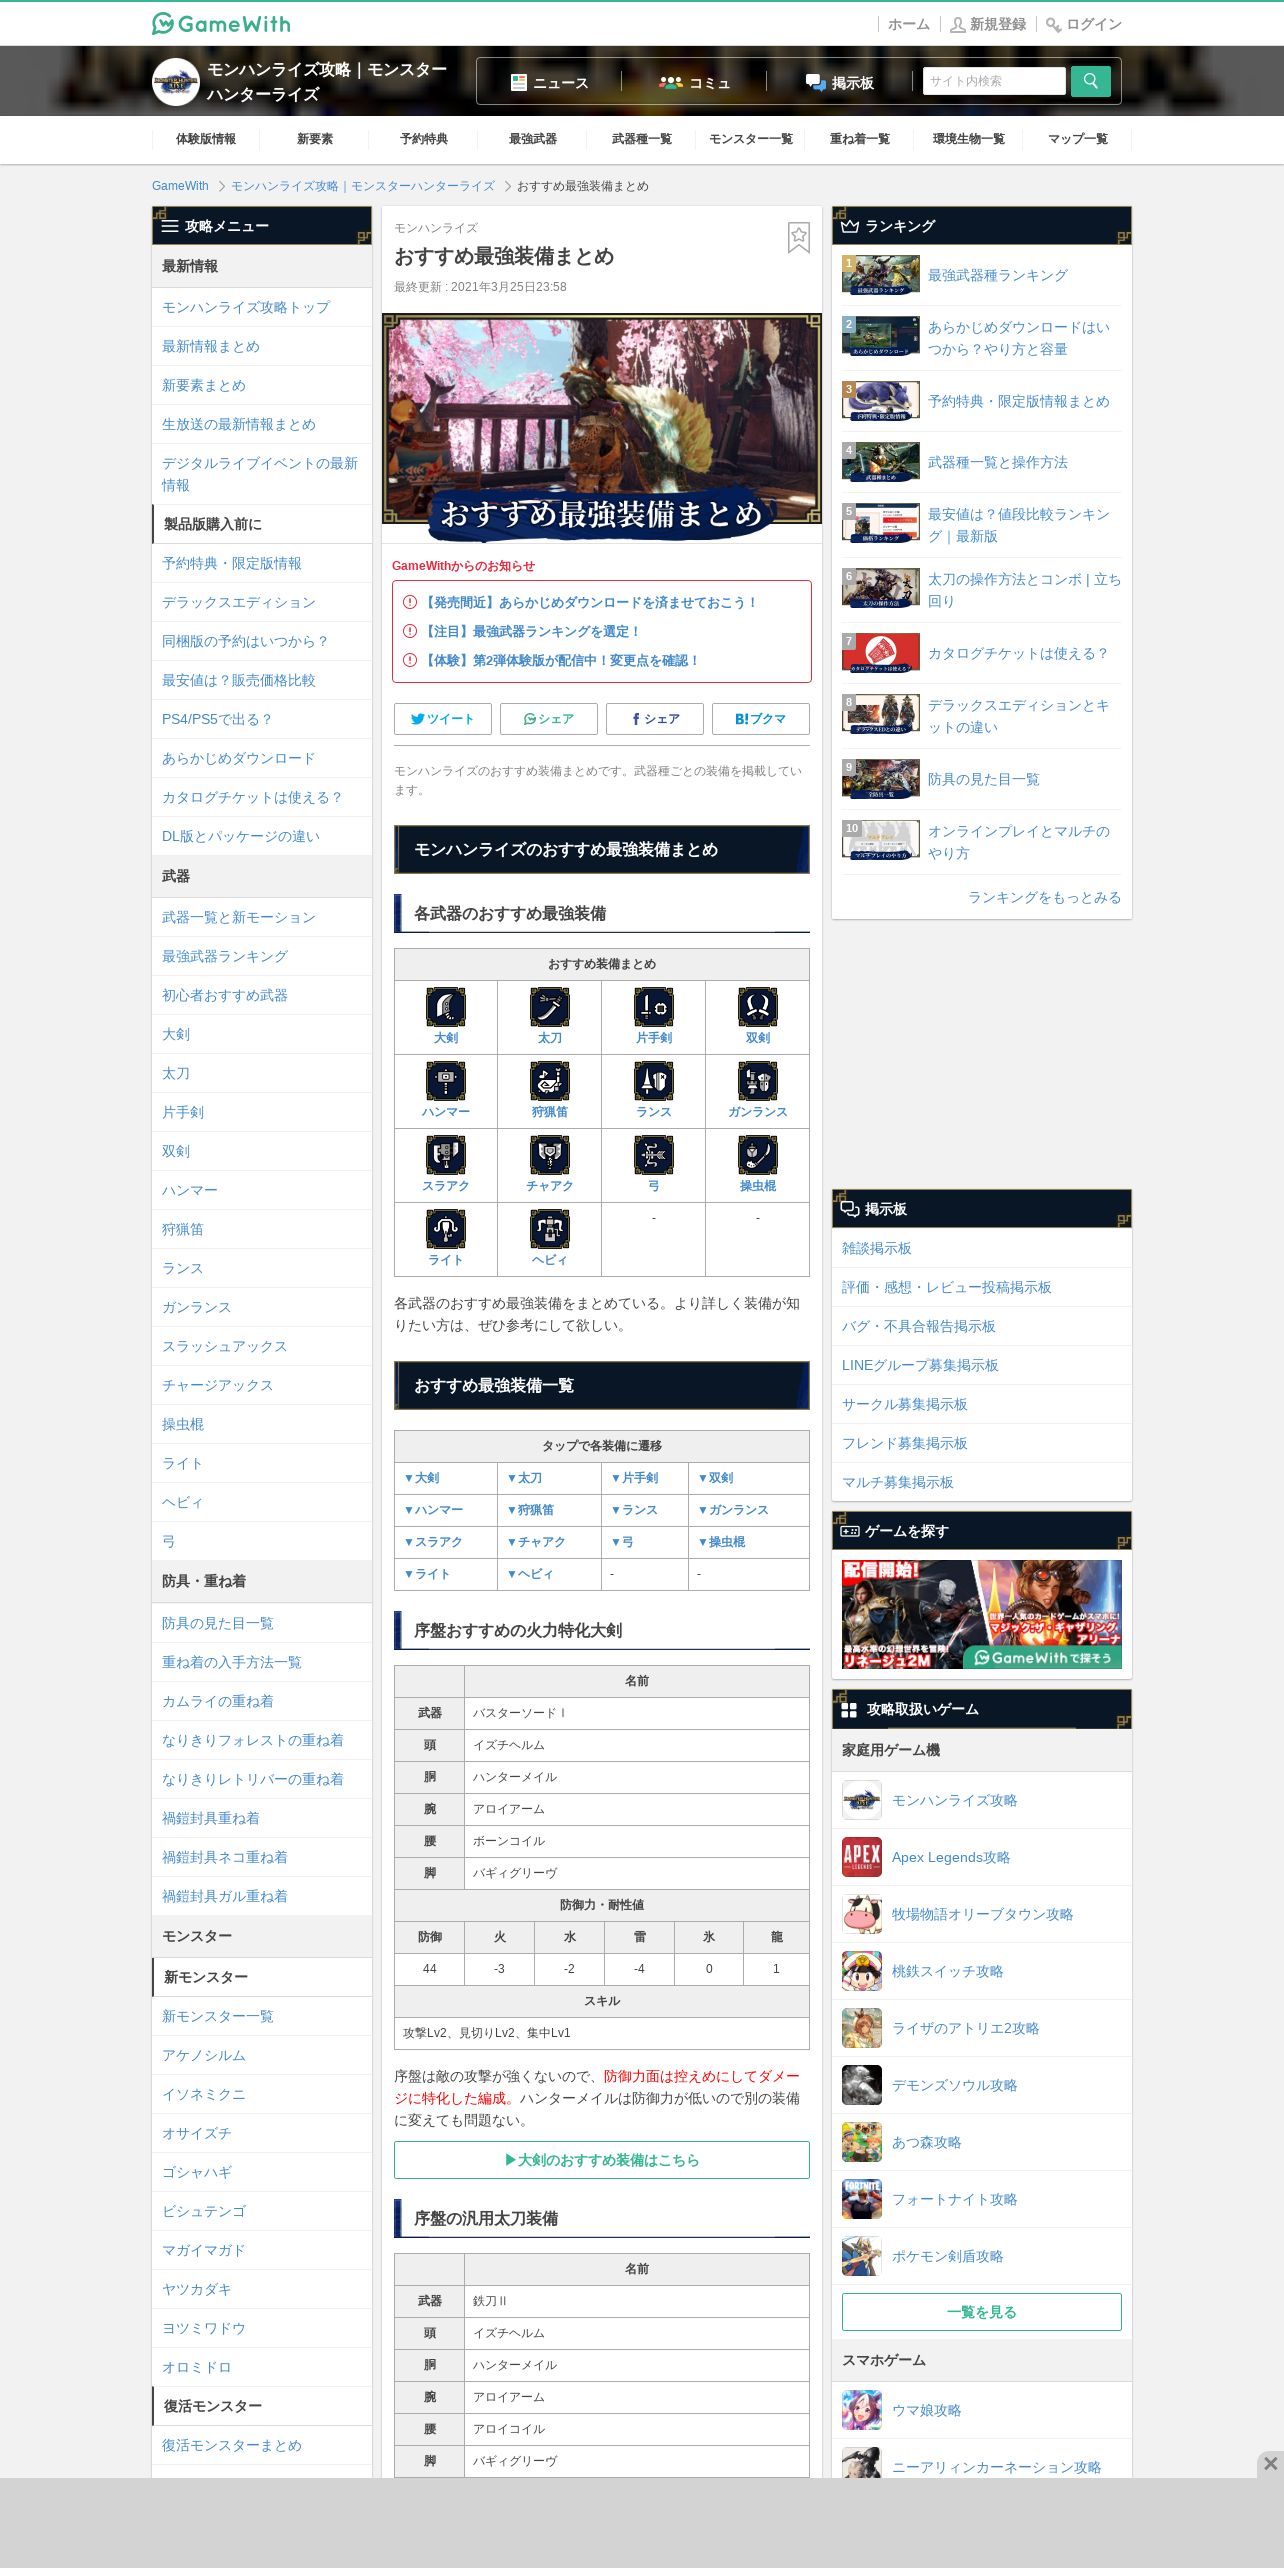1284x2568 pixels.
Task: Click the モンハンライズ攻略 breadcrumb link
Action: tap(363, 186)
